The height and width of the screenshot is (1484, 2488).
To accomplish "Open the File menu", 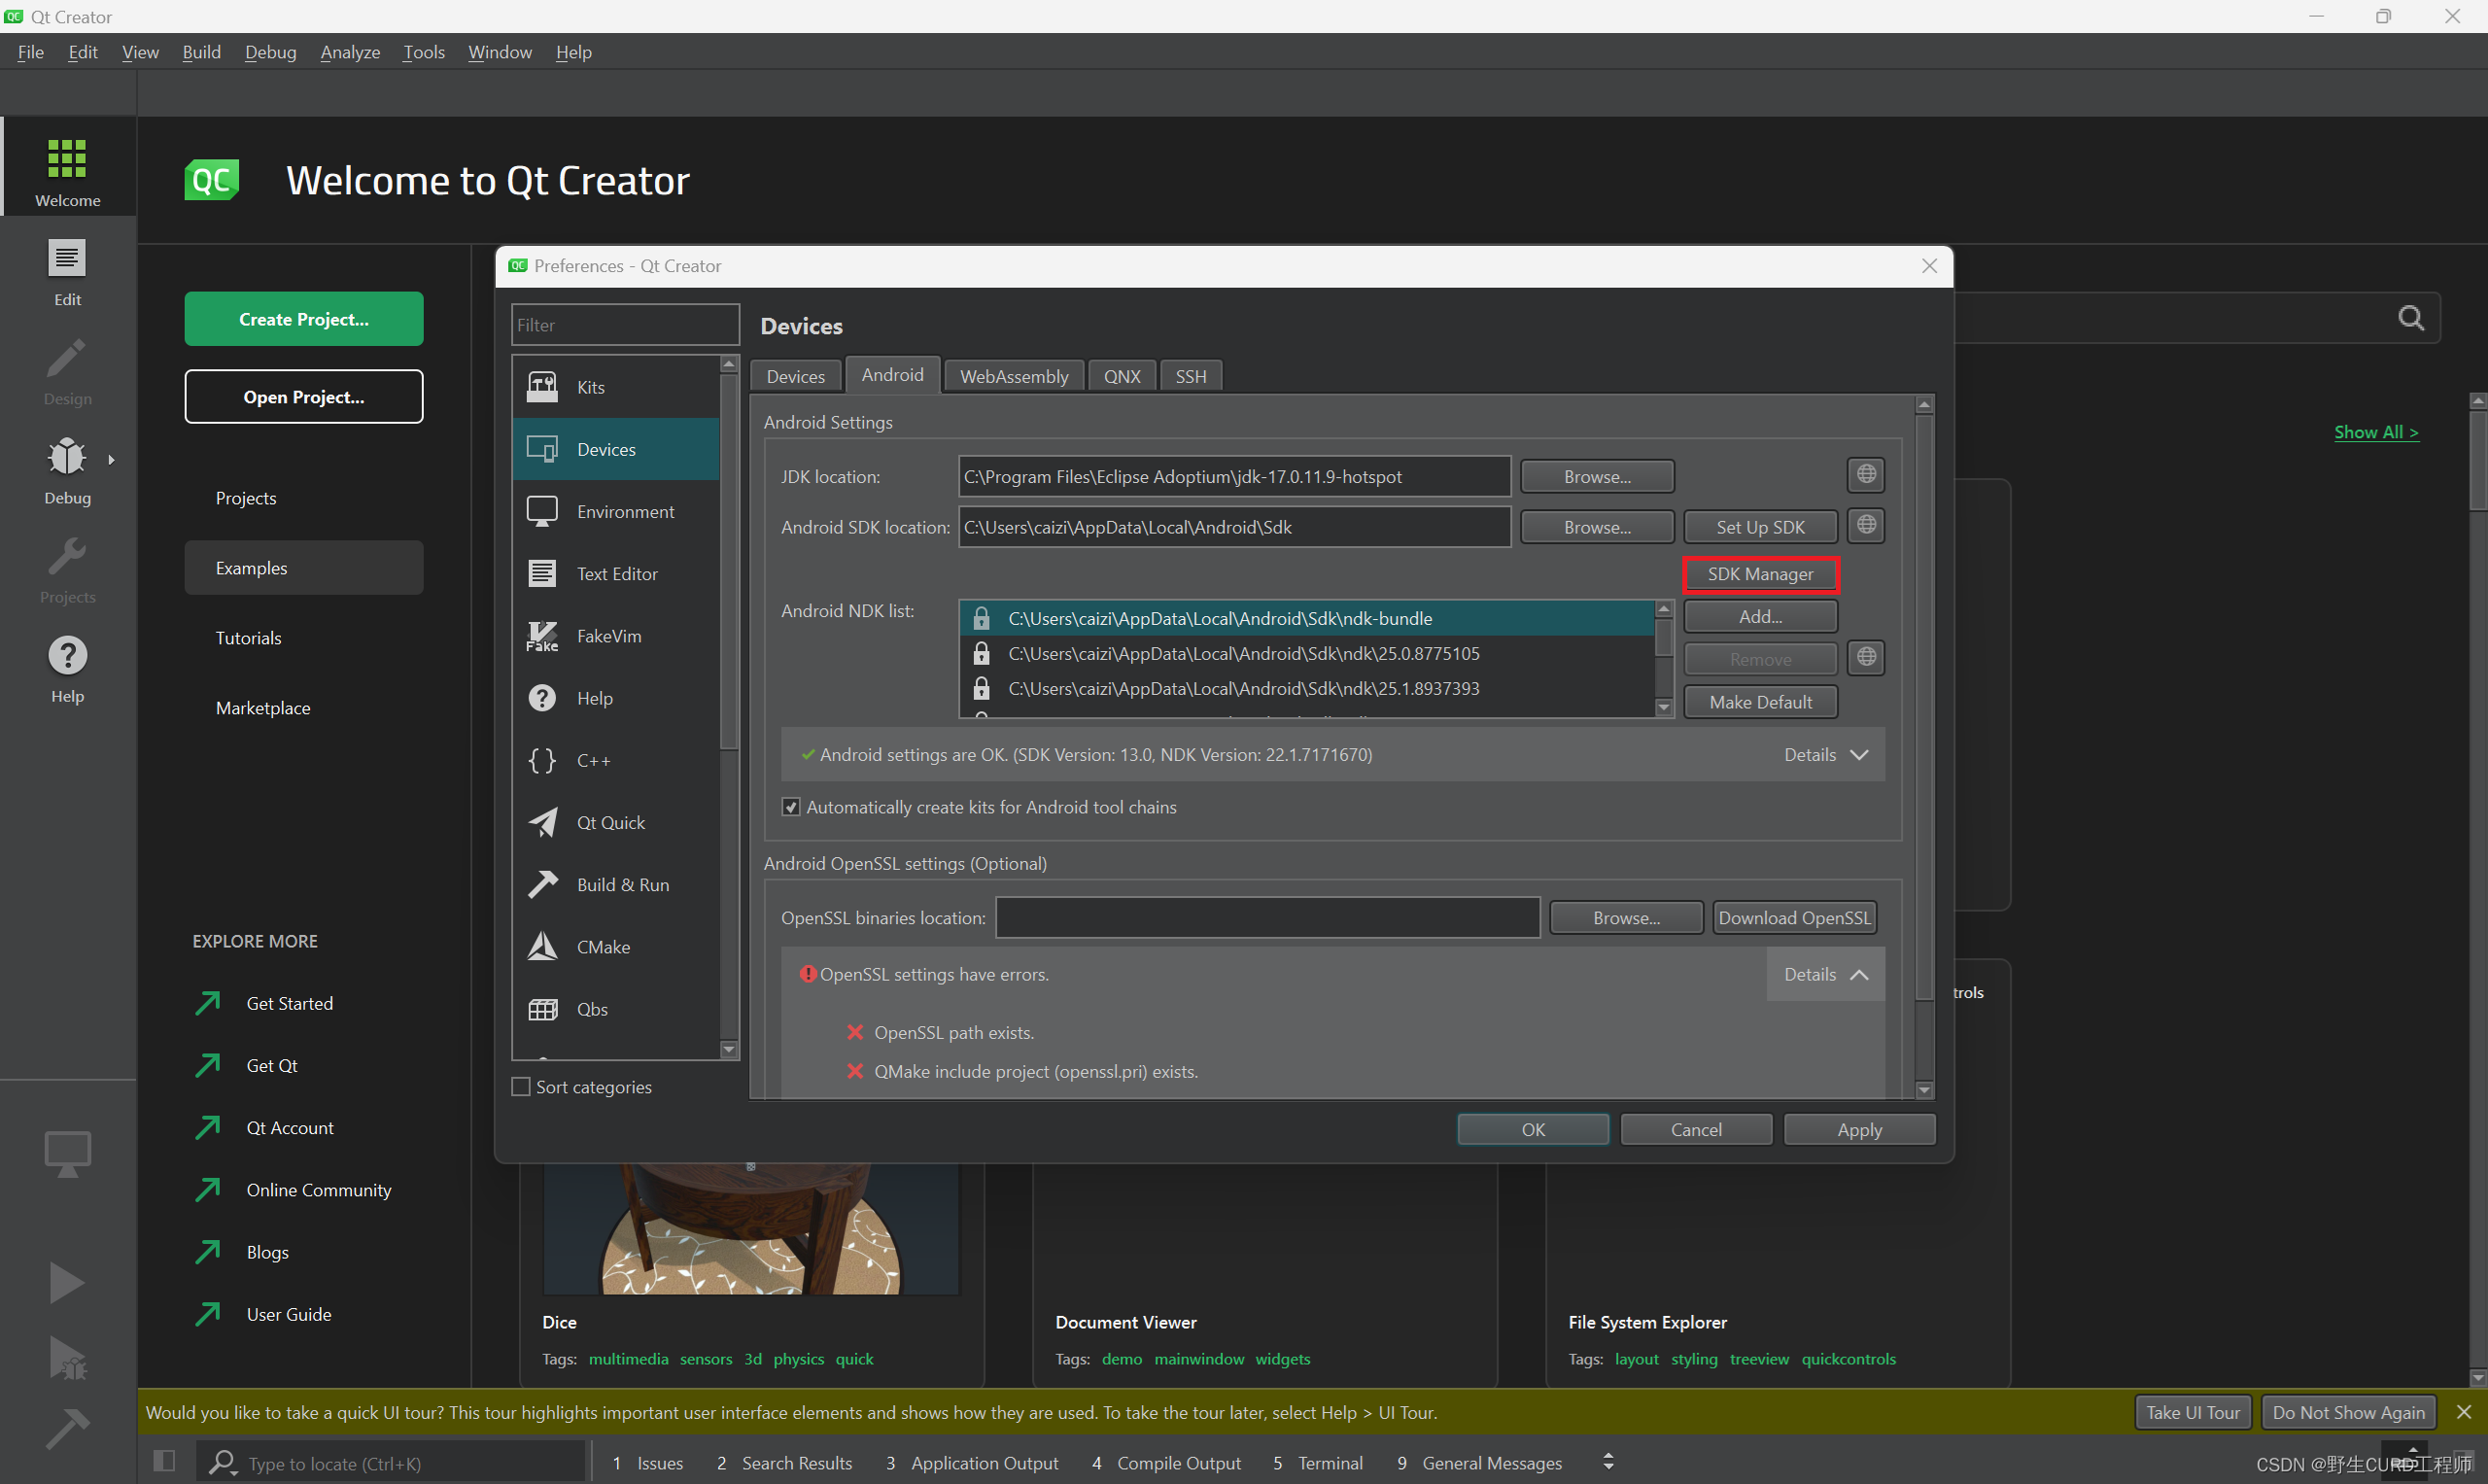I will coord(31,52).
